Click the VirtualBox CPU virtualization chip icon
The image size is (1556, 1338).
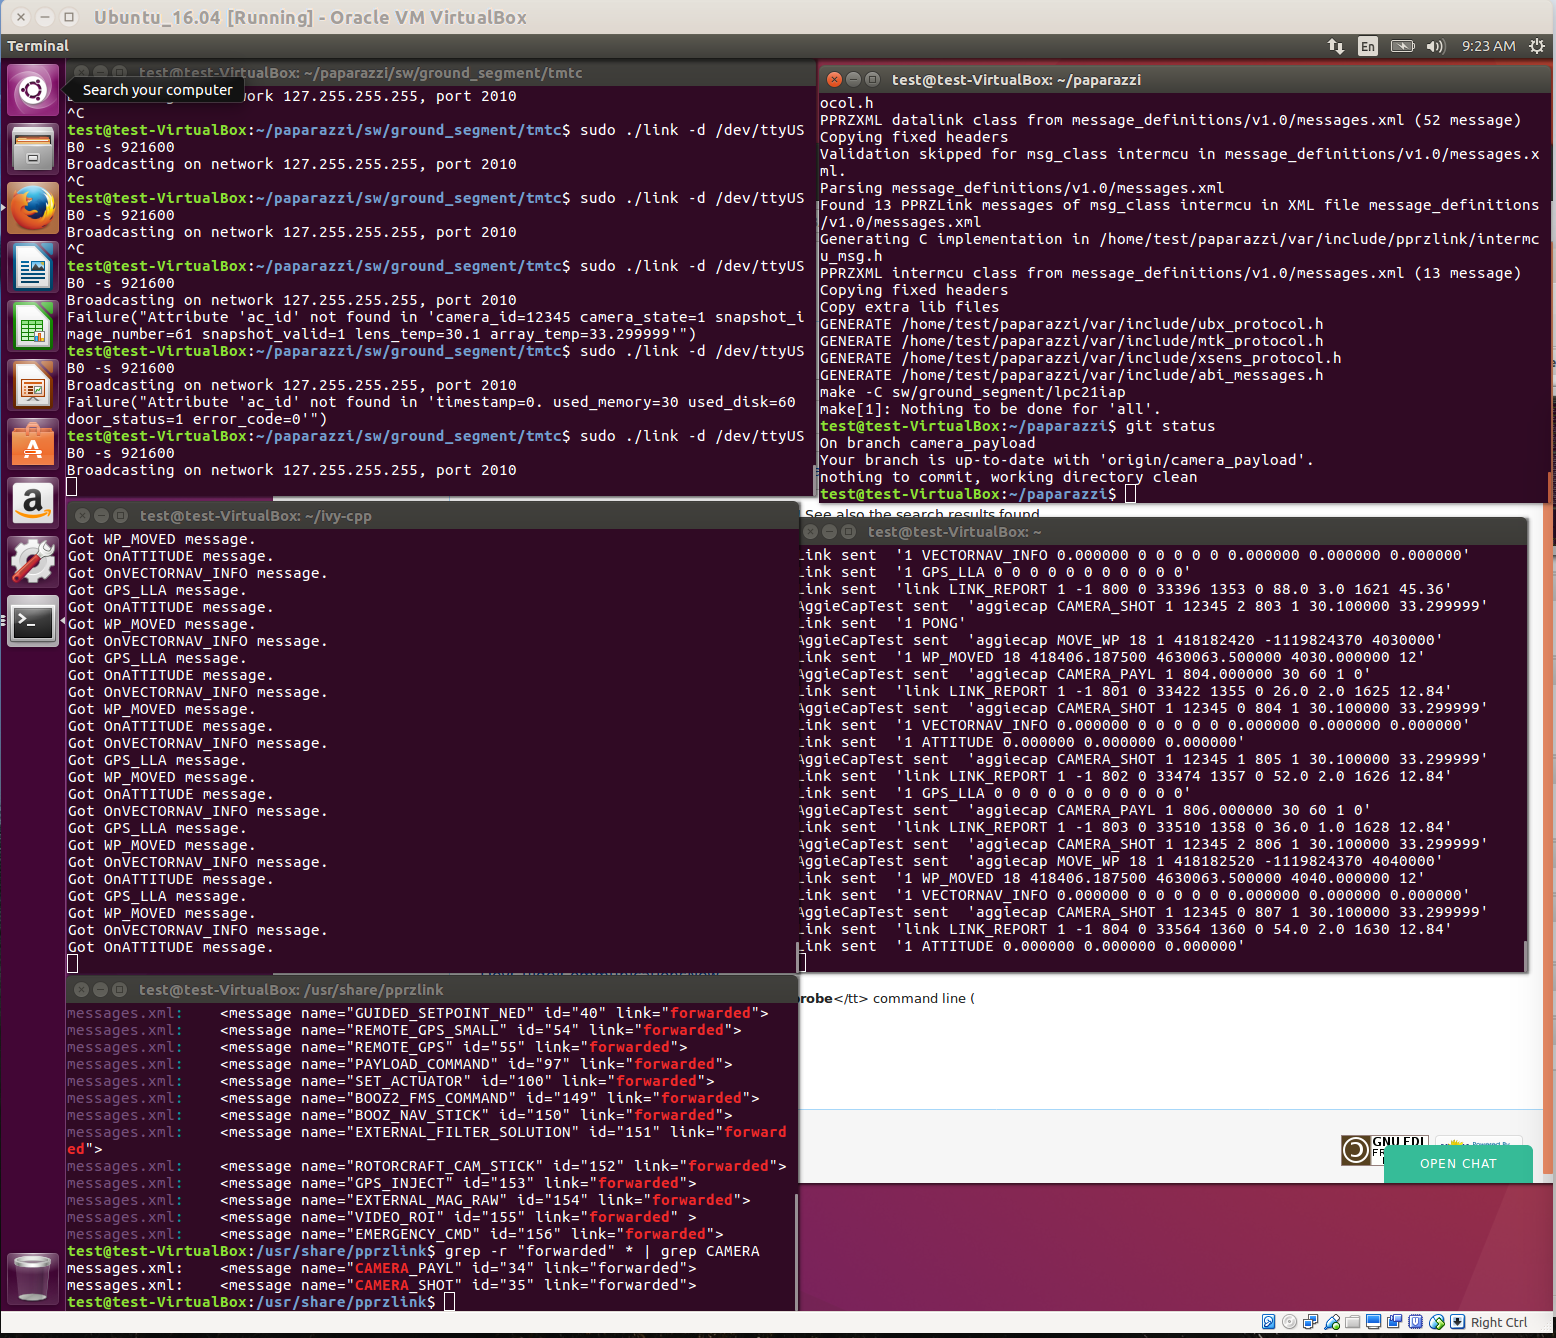click(1416, 1322)
